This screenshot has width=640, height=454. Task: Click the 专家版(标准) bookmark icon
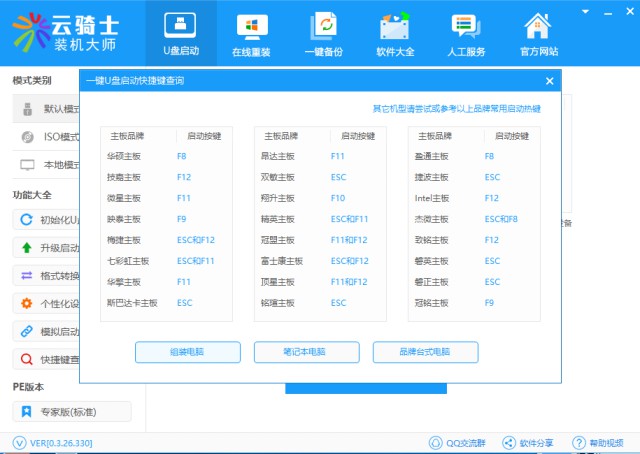[27, 412]
